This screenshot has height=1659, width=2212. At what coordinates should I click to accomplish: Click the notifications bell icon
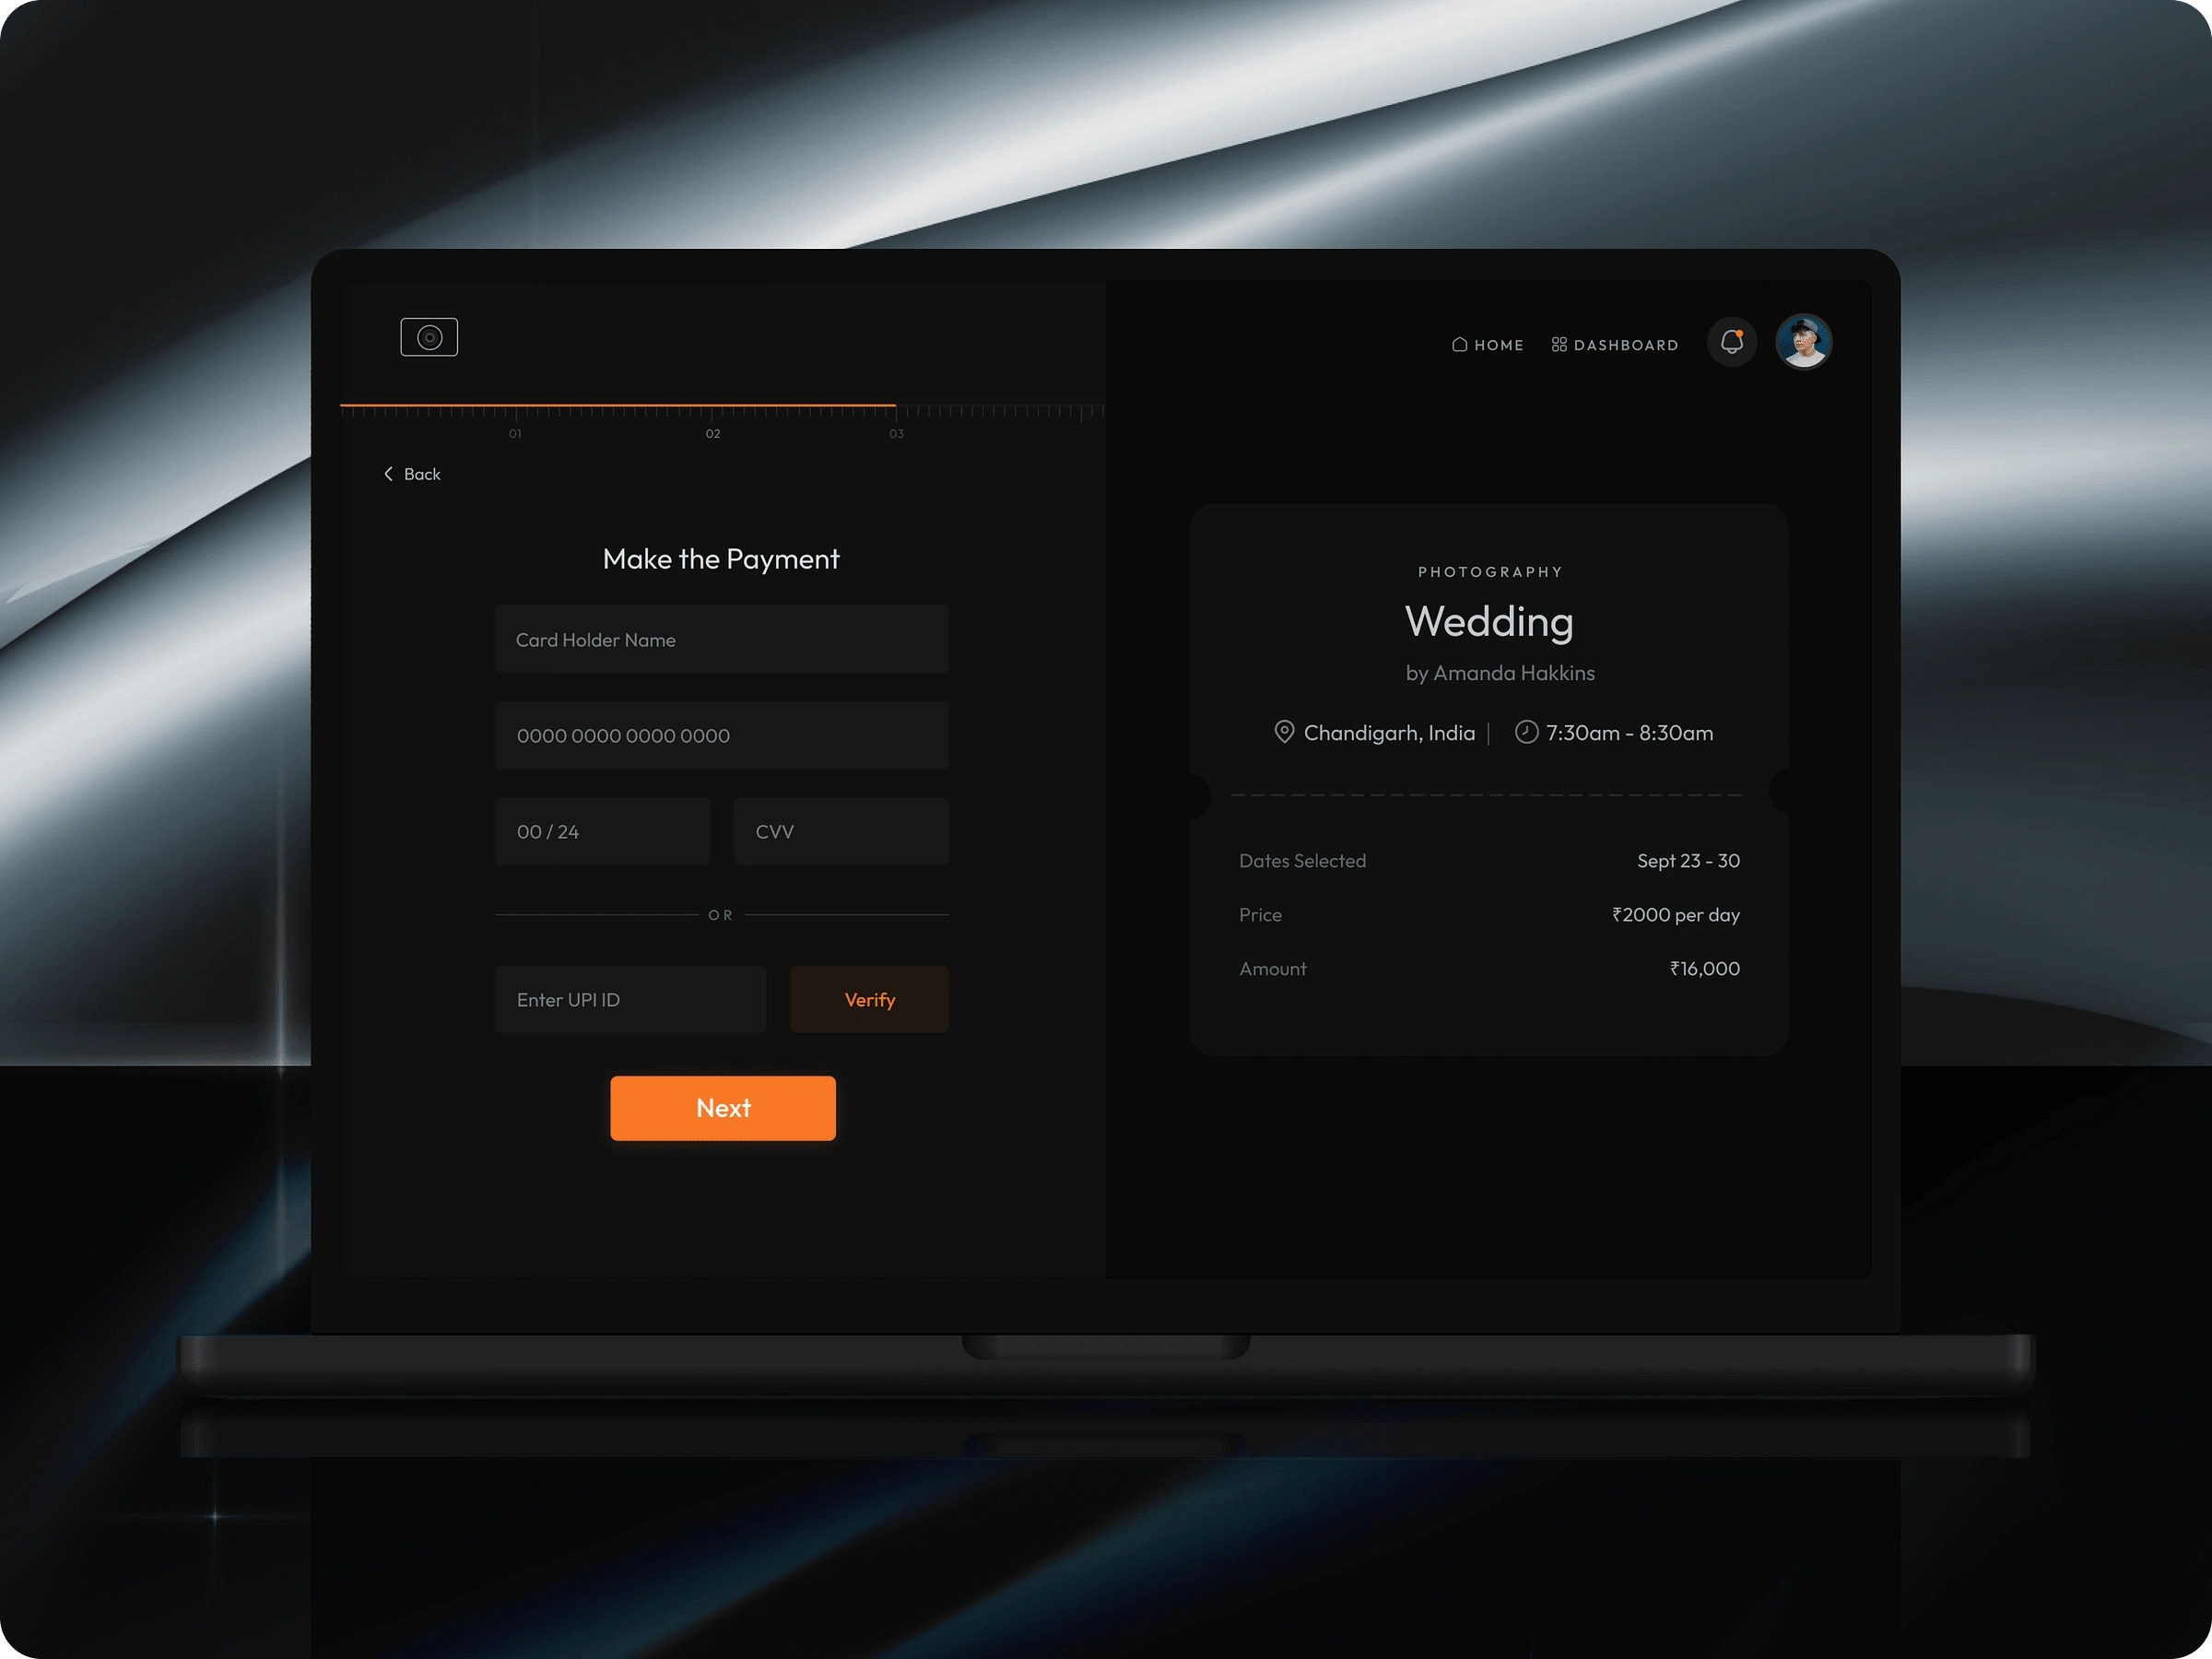(1731, 342)
